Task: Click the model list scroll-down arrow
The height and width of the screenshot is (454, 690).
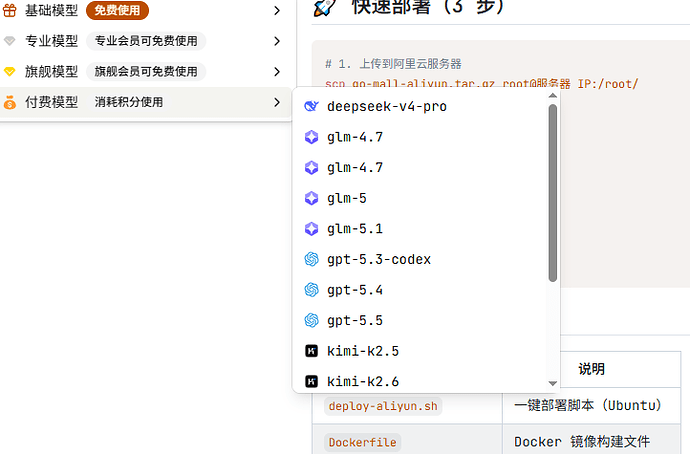Action: (553, 383)
